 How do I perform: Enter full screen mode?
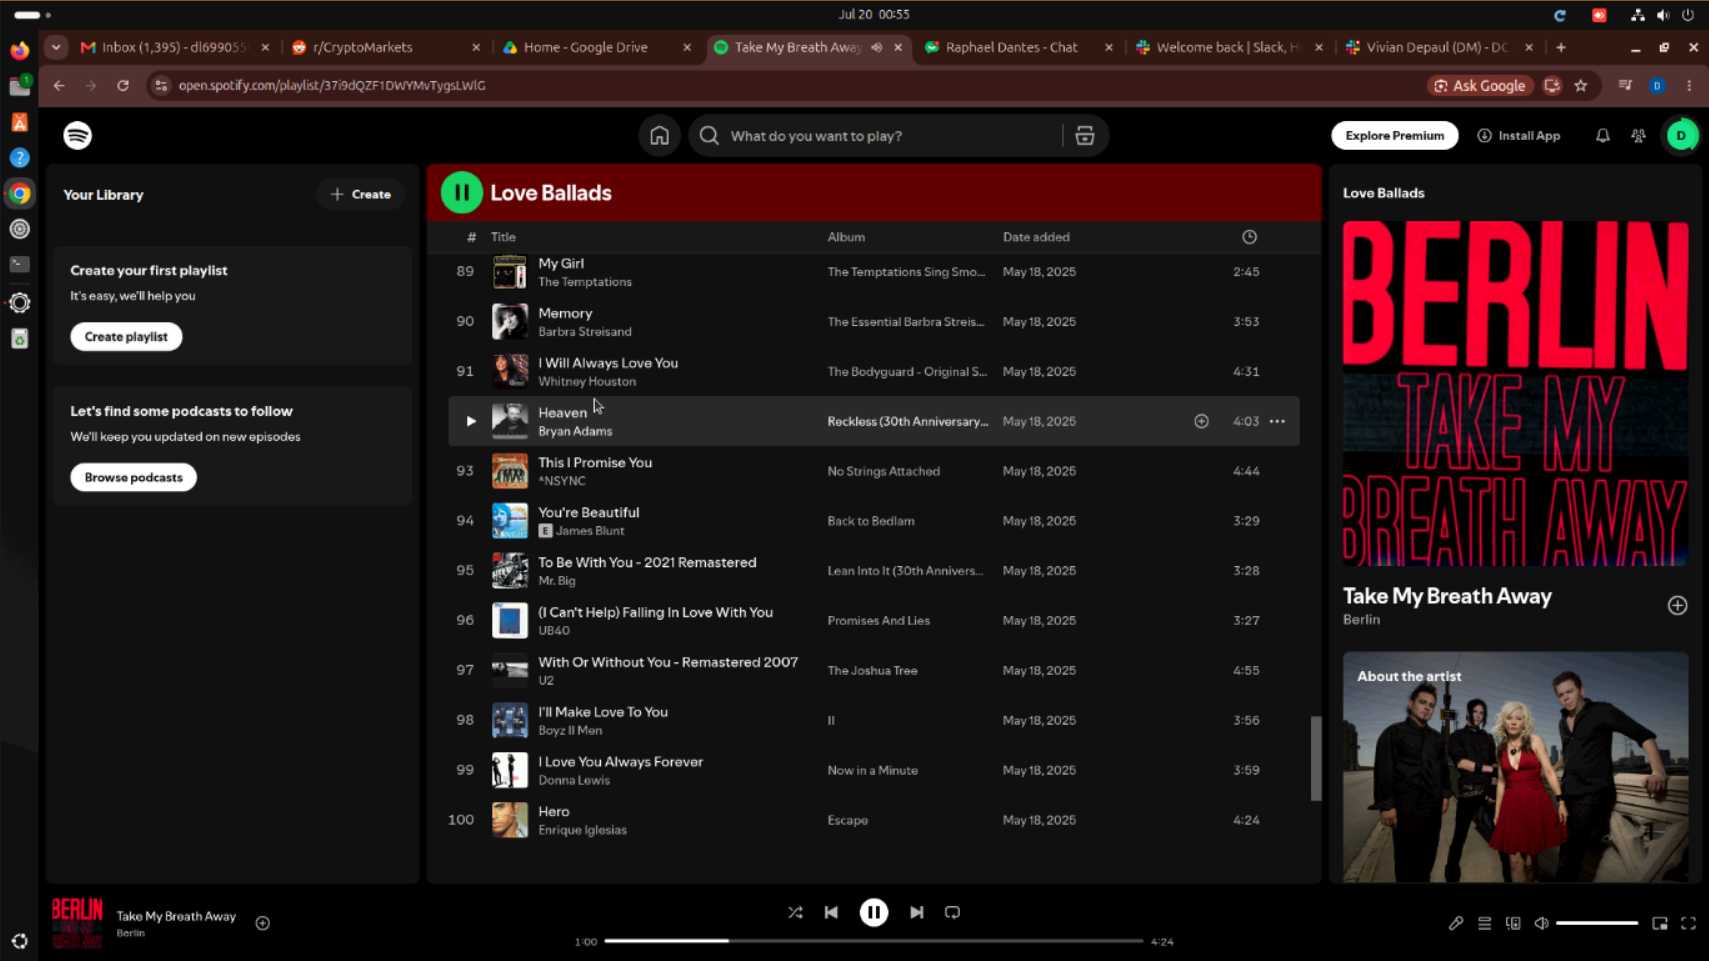click(1688, 923)
